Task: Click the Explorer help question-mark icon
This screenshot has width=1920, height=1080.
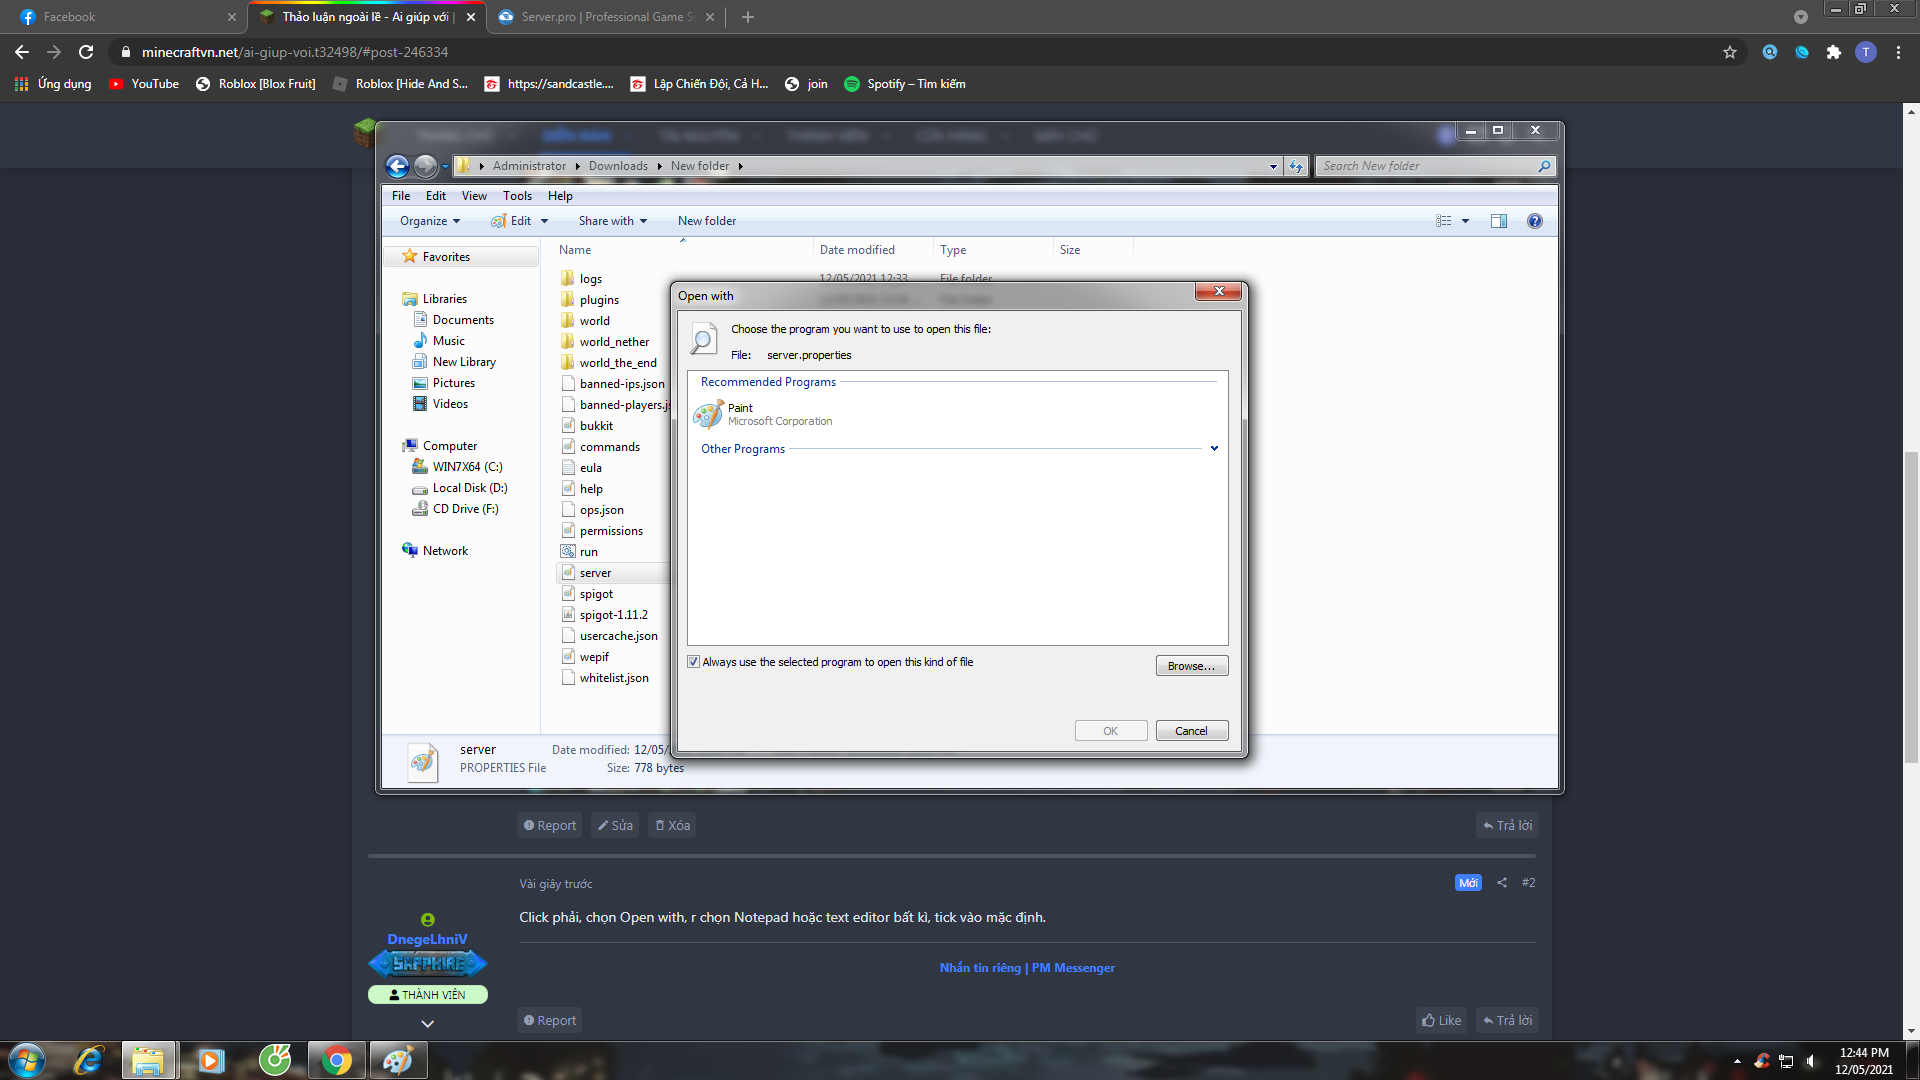Action: coord(1534,221)
